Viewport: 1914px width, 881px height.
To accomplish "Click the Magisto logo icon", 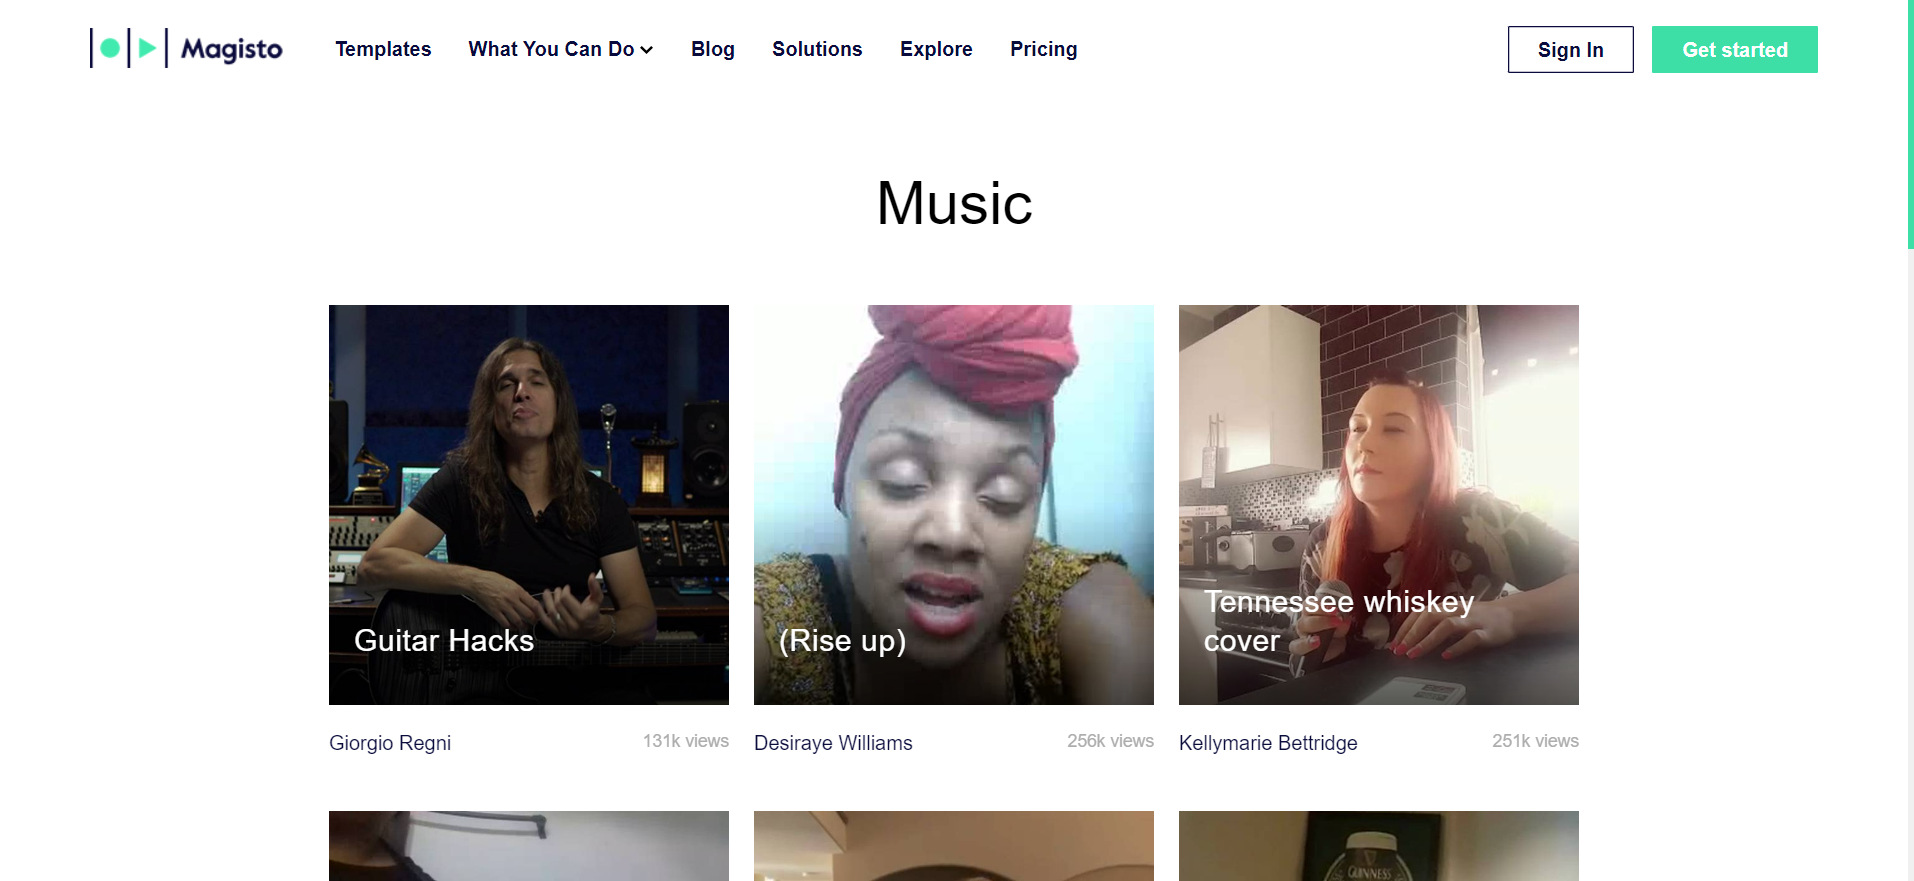I will 126,48.
